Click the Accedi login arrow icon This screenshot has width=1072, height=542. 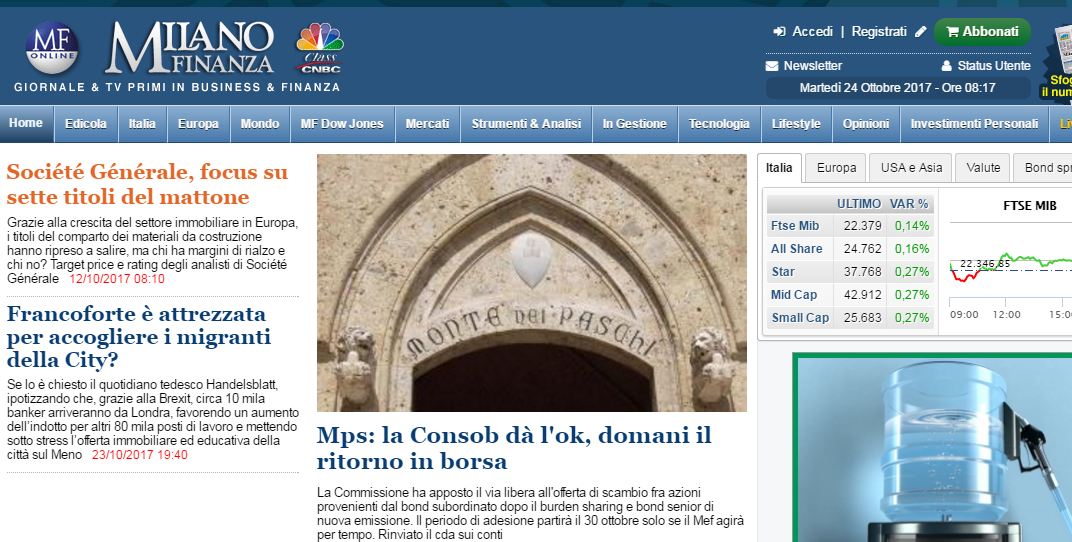point(780,32)
